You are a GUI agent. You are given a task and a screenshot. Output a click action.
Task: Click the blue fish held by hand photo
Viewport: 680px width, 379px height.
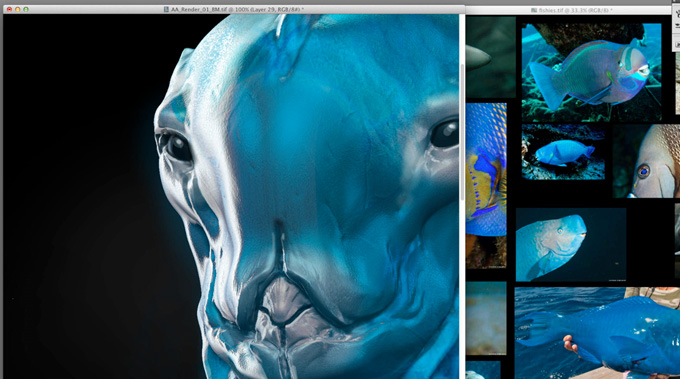(x=597, y=333)
